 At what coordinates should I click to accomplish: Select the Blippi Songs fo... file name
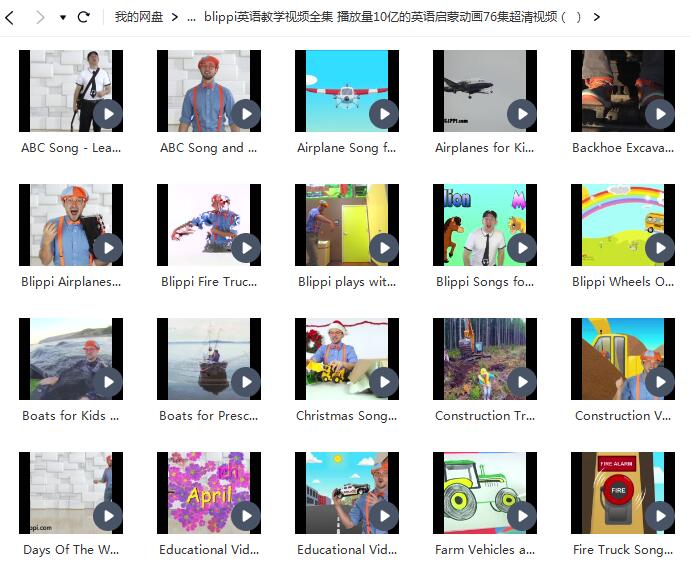tap(484, 282)
